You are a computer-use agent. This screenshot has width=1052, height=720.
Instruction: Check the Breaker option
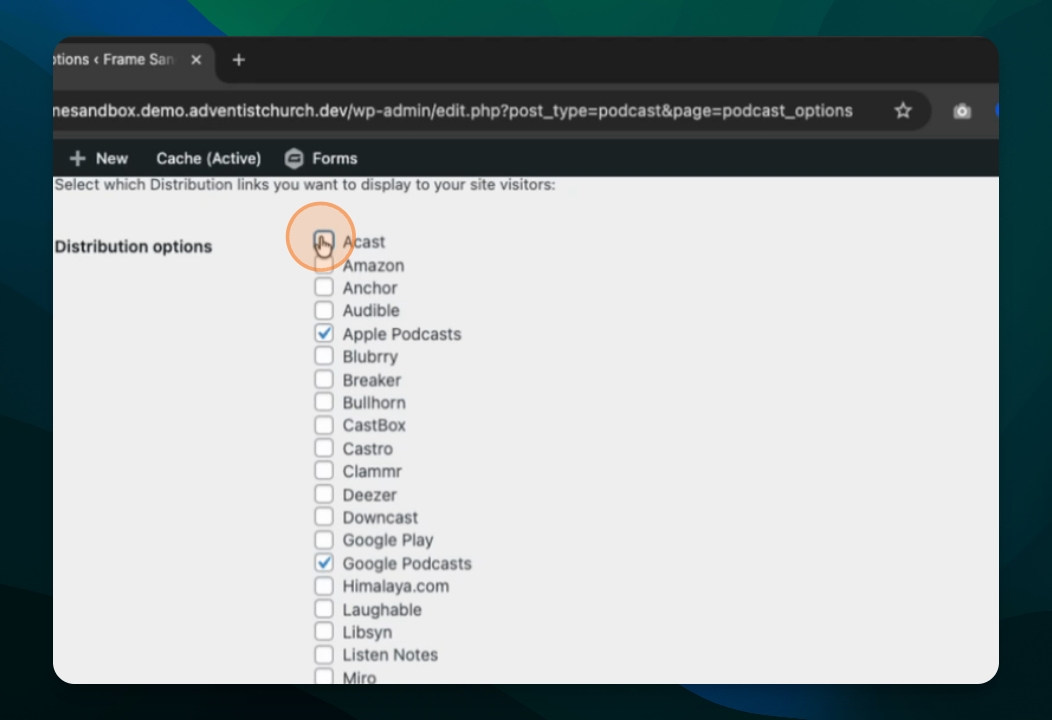point(324,379)
